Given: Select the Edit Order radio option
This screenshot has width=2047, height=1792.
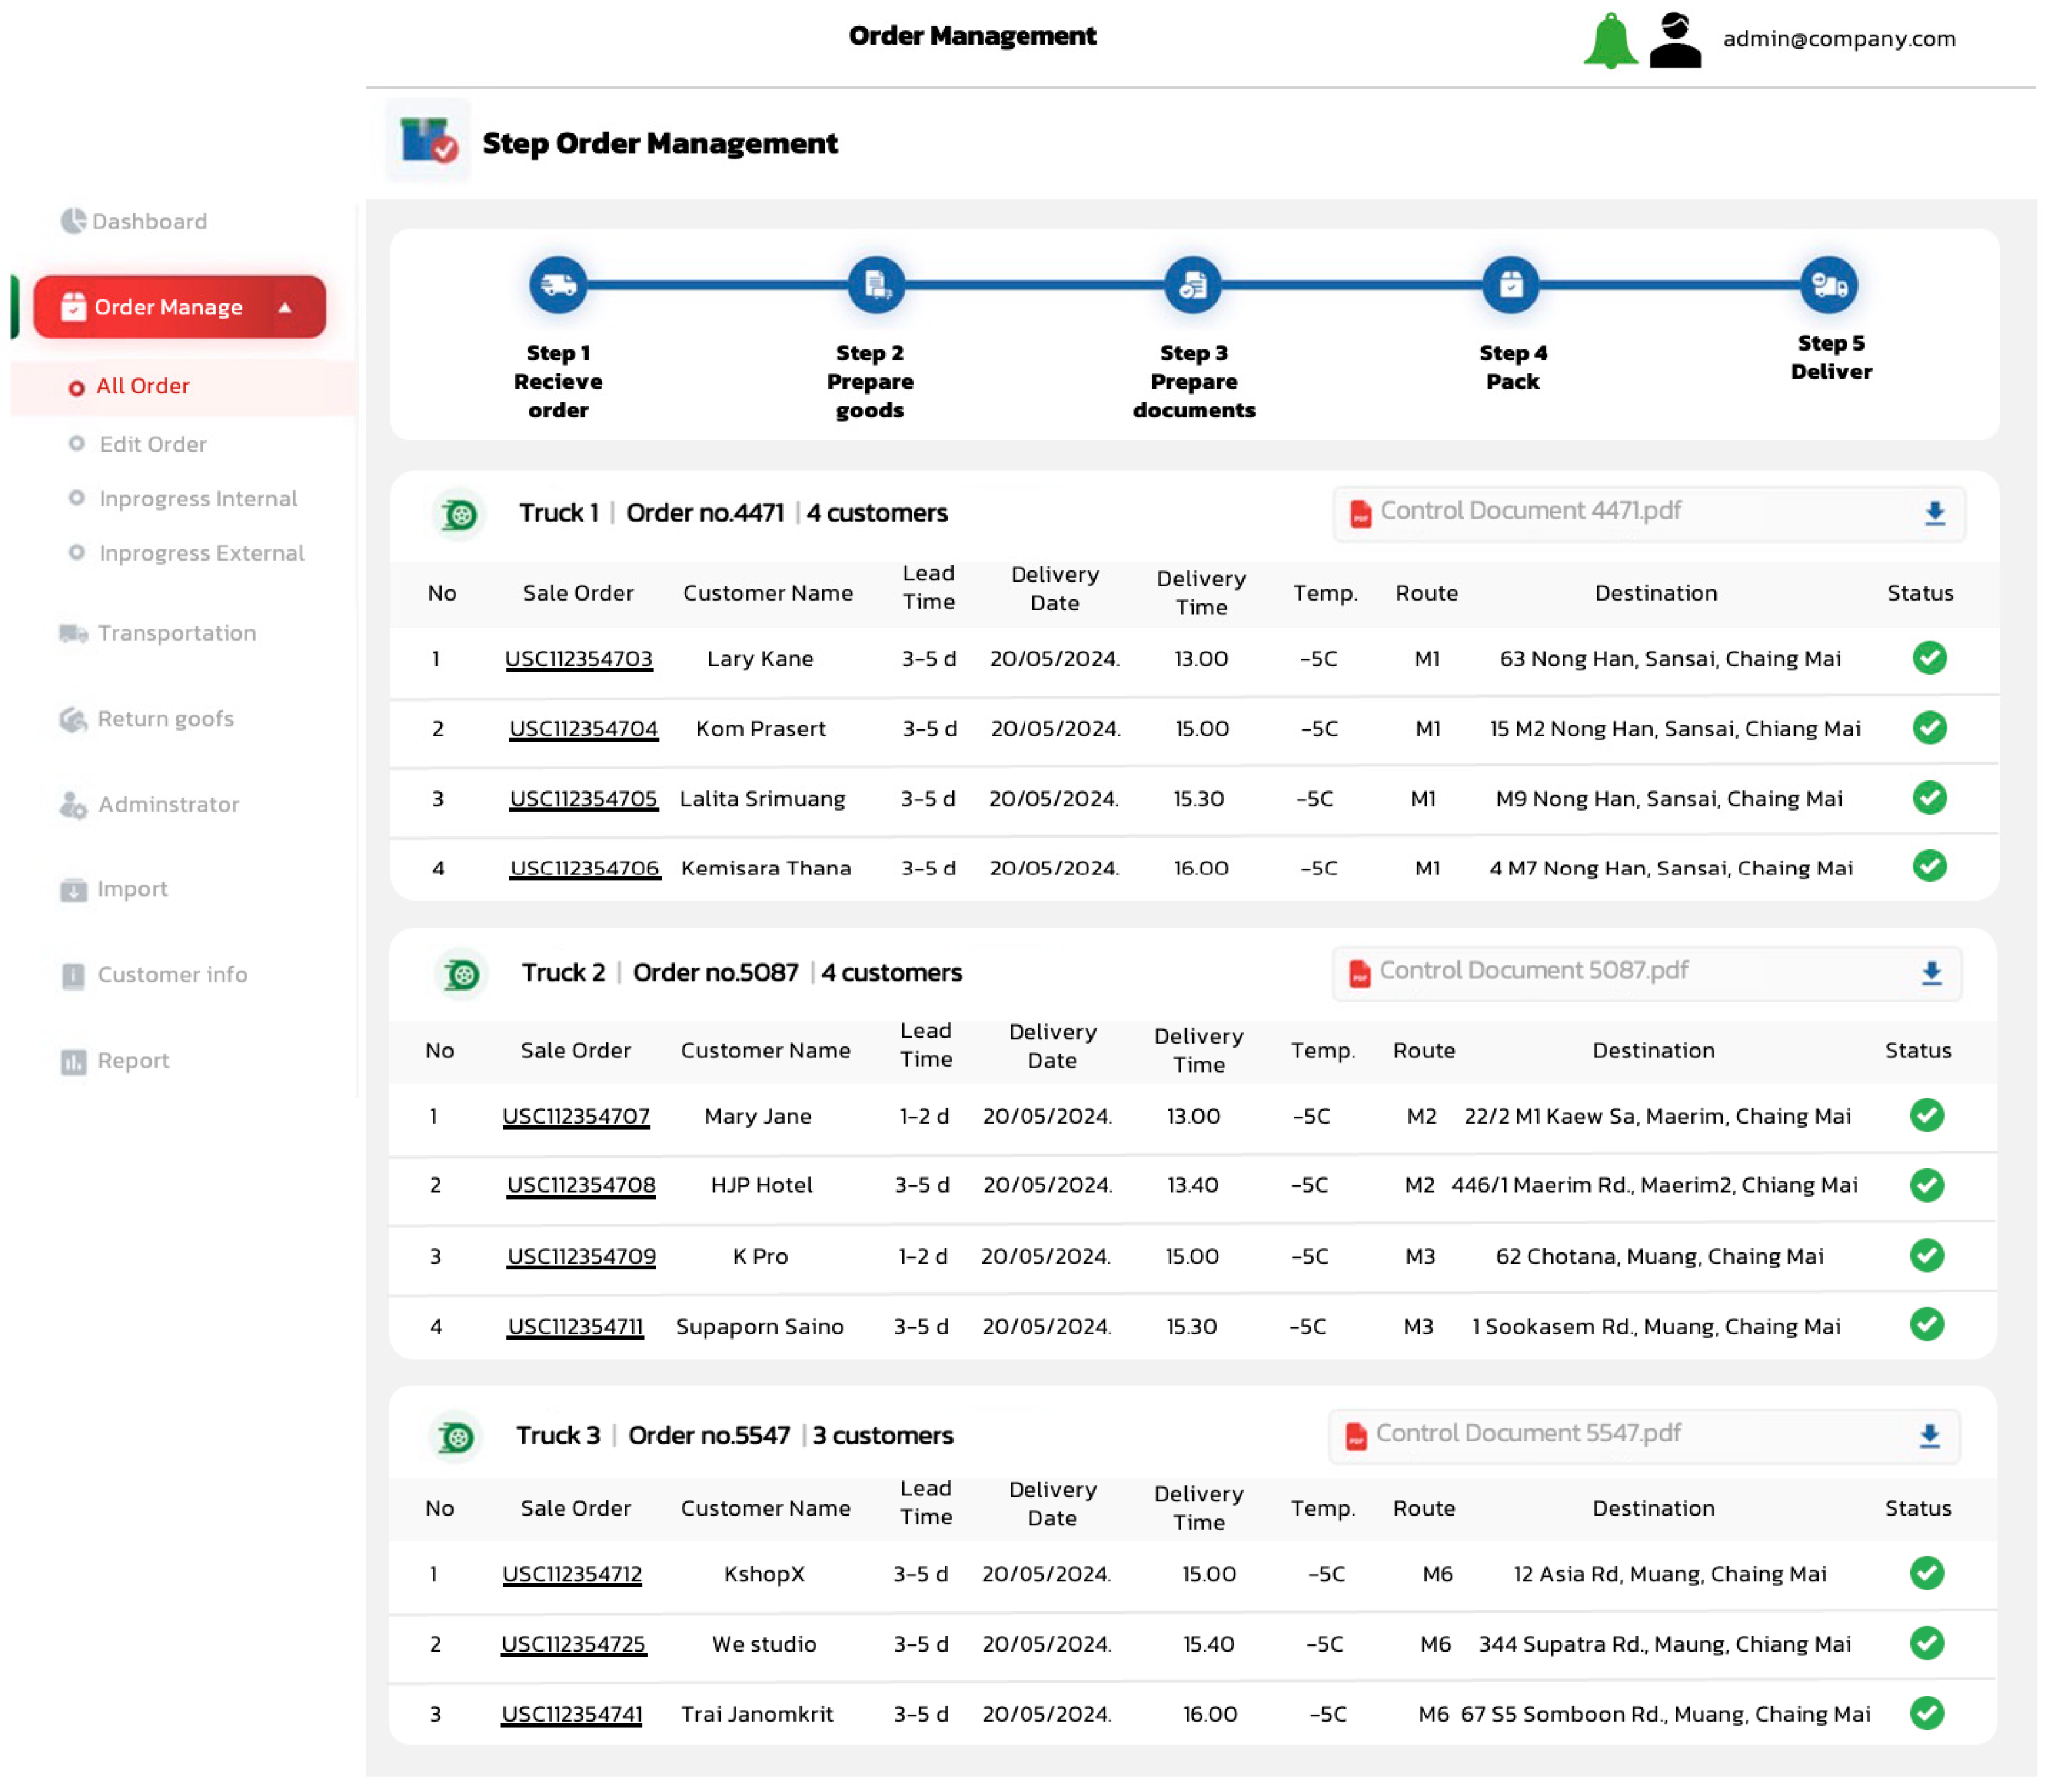Looking at the screenshot, I should [x=77, y=443].
